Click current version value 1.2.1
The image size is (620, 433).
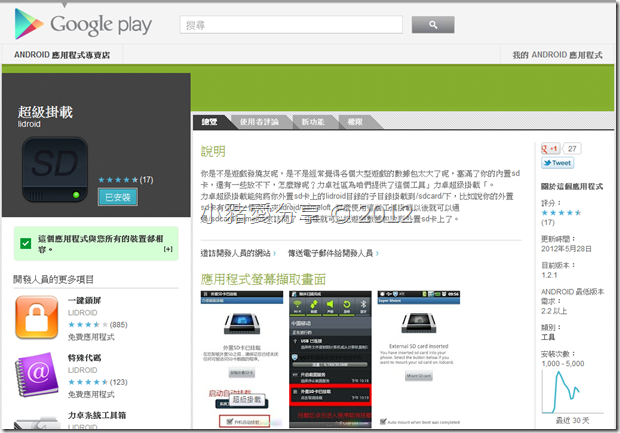tap(549, 275)
